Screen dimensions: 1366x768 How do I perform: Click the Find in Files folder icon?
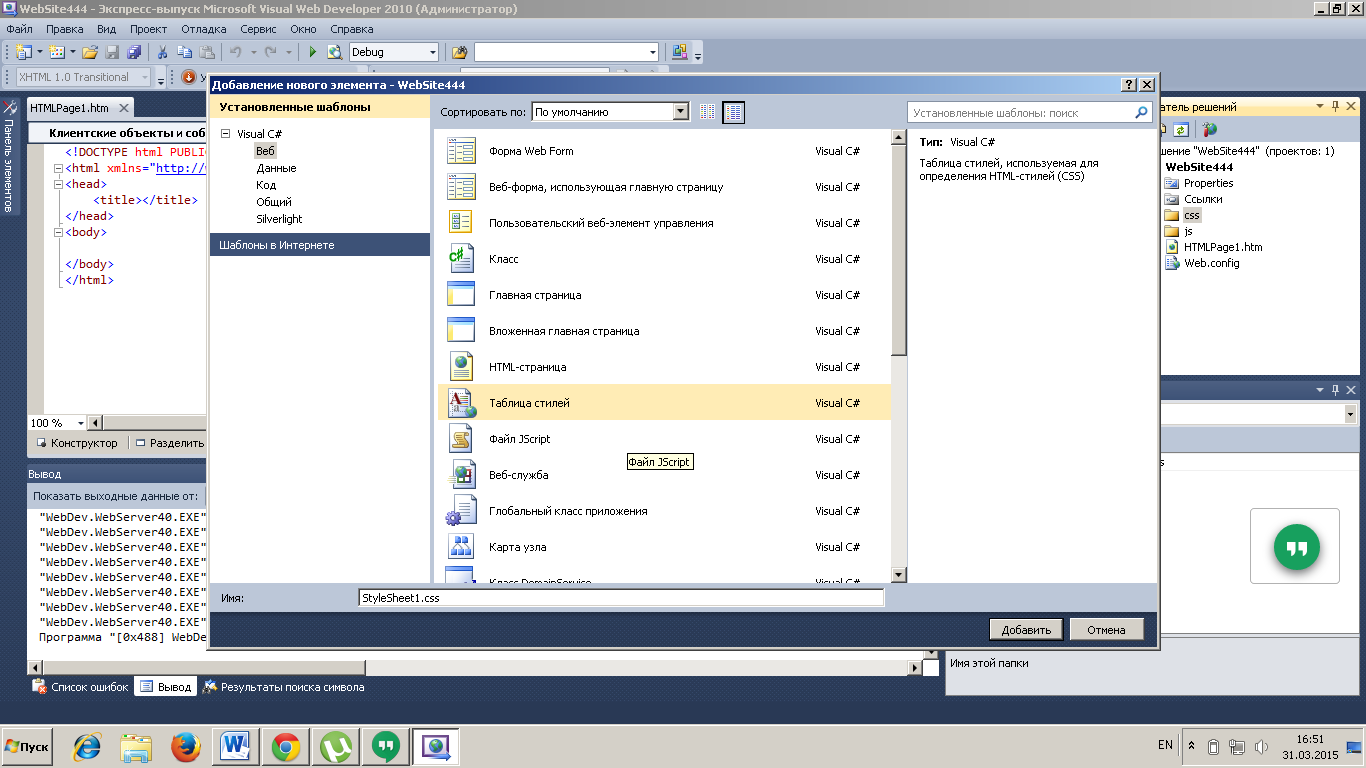point(459,52)
